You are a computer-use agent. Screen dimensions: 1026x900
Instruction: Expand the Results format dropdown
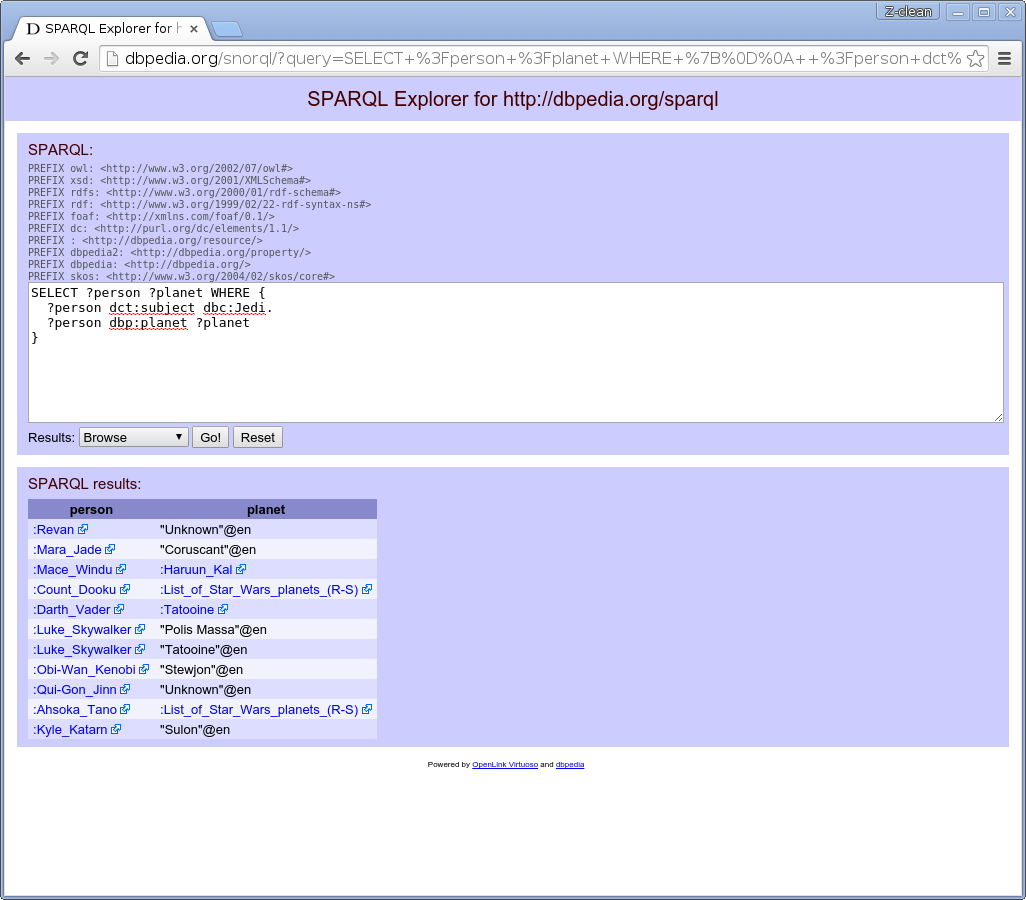click(x=133, y=437)
